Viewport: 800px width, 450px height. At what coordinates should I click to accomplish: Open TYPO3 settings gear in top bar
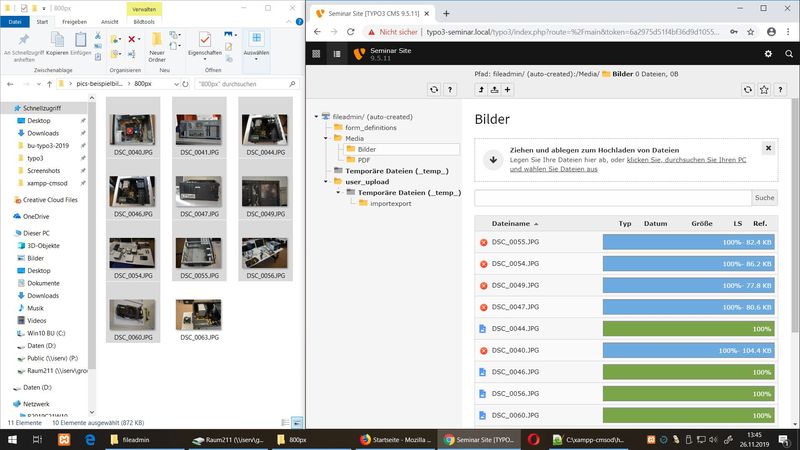(768, 54)
